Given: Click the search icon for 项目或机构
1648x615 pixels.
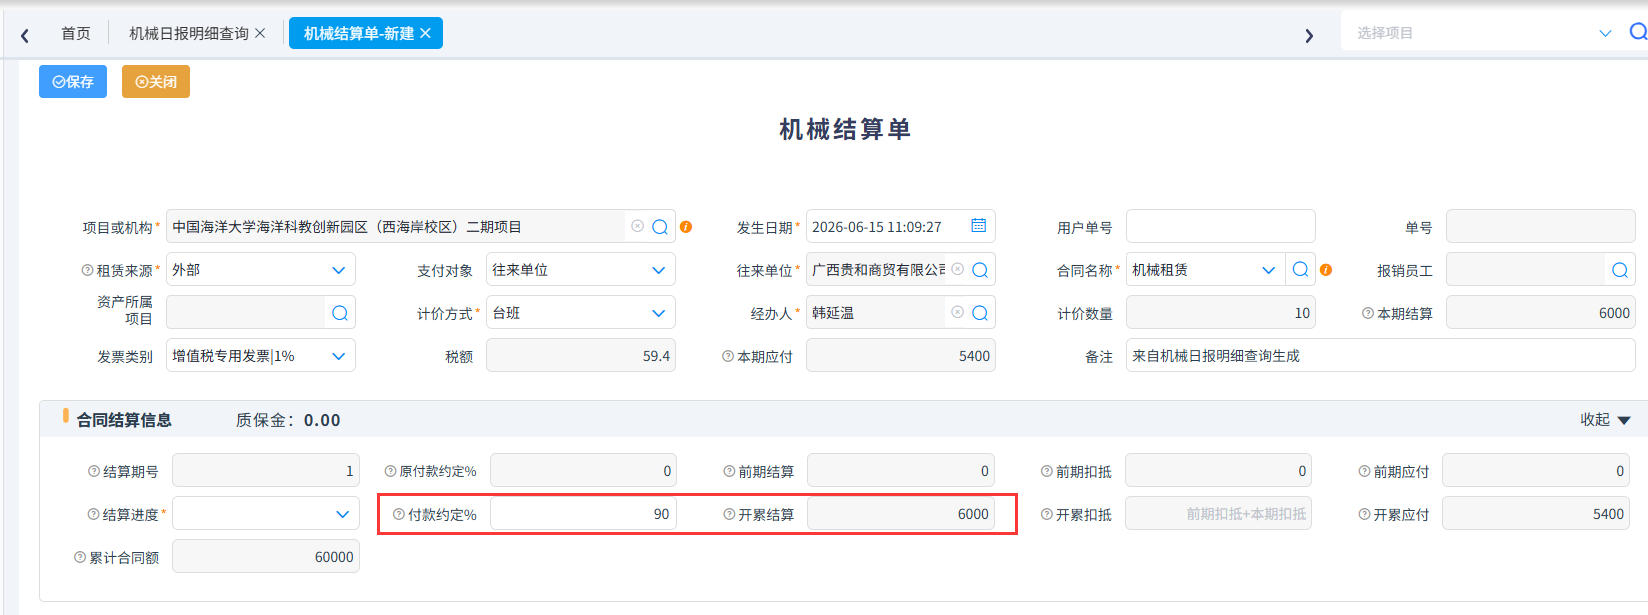Looking at the screenshot, I should [x=660, y=227].
